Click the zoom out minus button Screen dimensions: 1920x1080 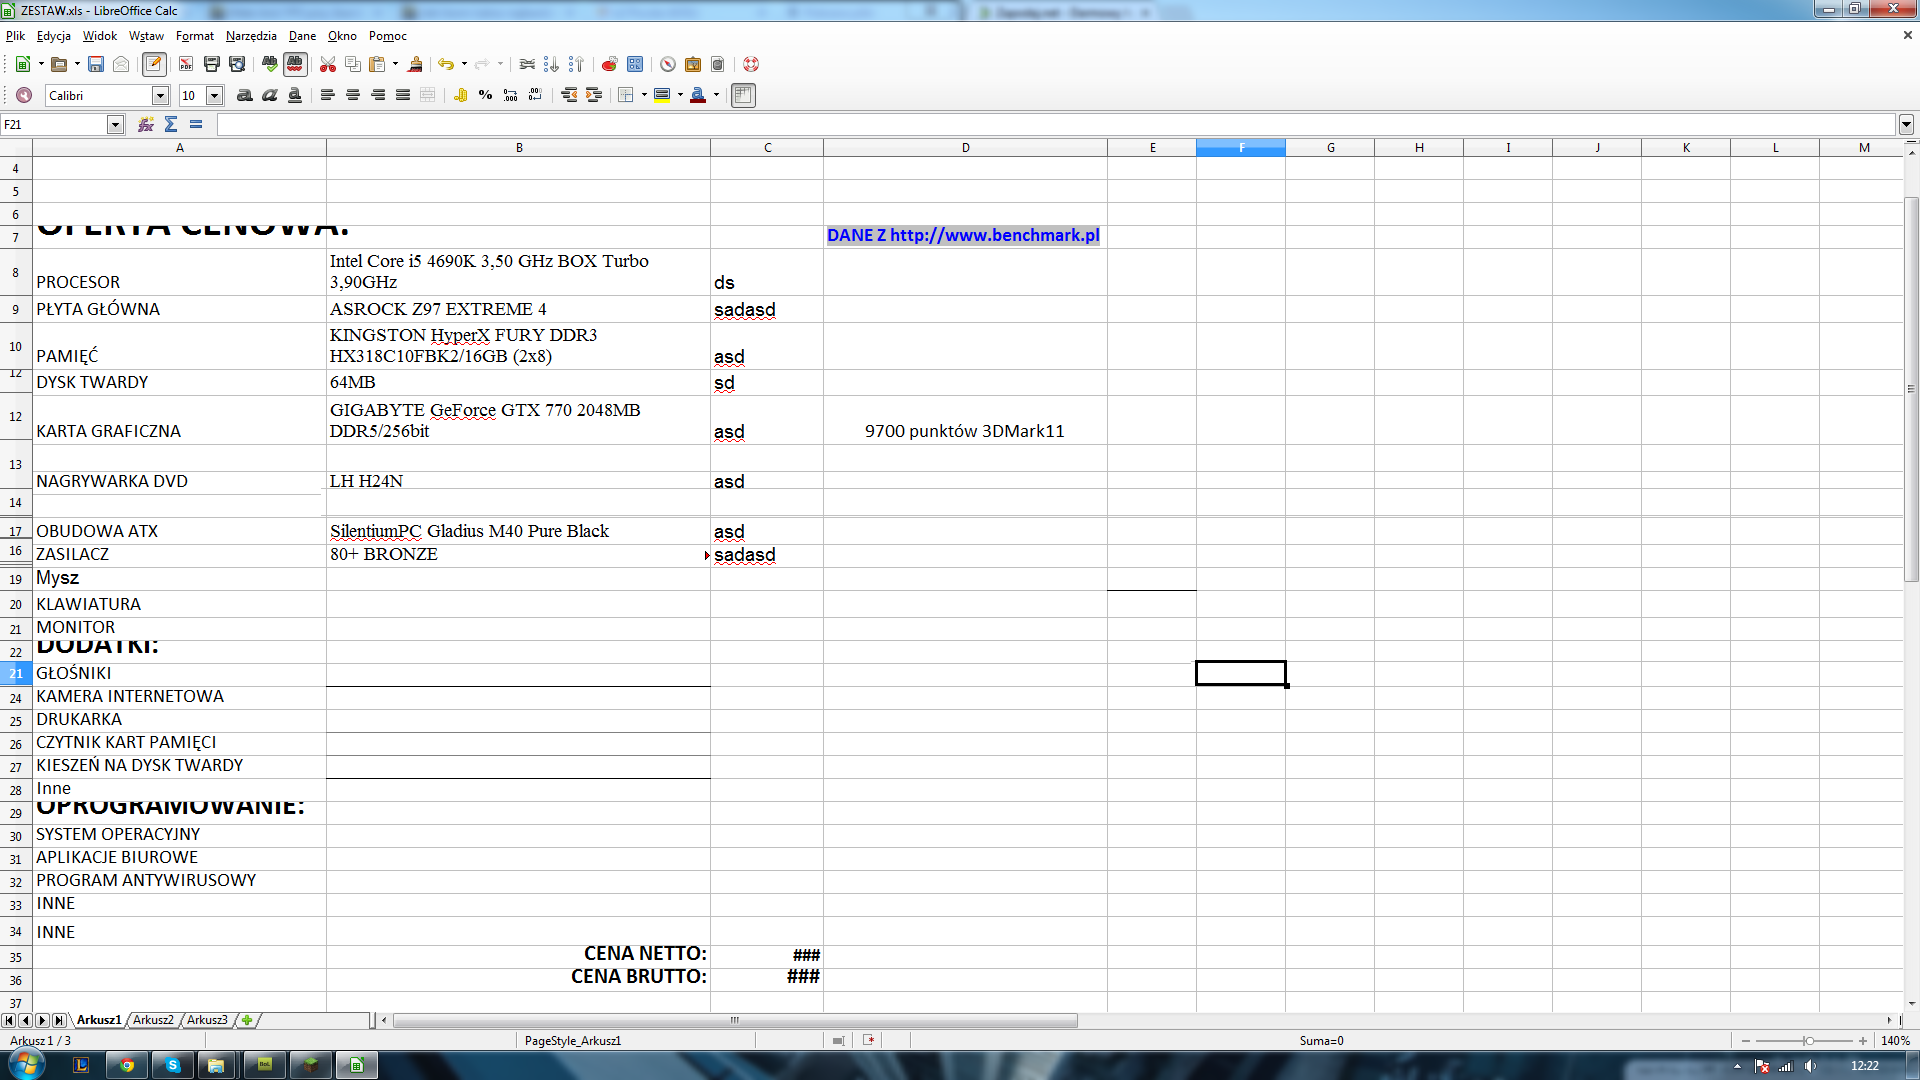(1746, 1041)
